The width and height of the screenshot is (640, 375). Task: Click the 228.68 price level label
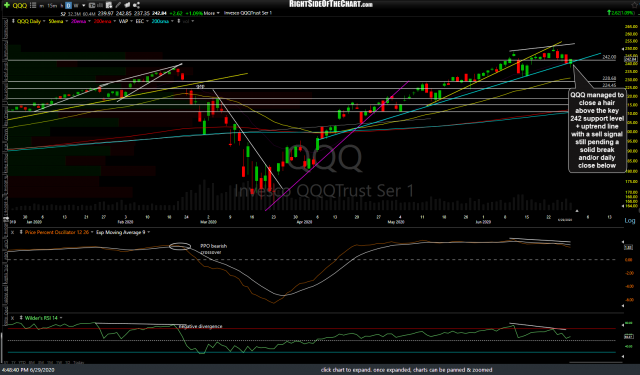[x=609, y=78]
